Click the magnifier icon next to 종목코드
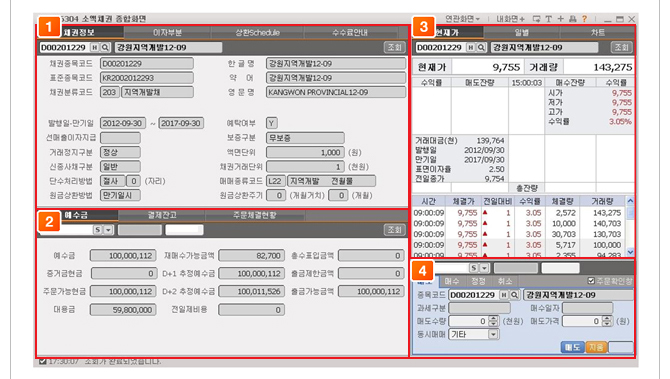The height and width of the screenshot is (379, 670). pyautogui.click(x=515, y=295)
